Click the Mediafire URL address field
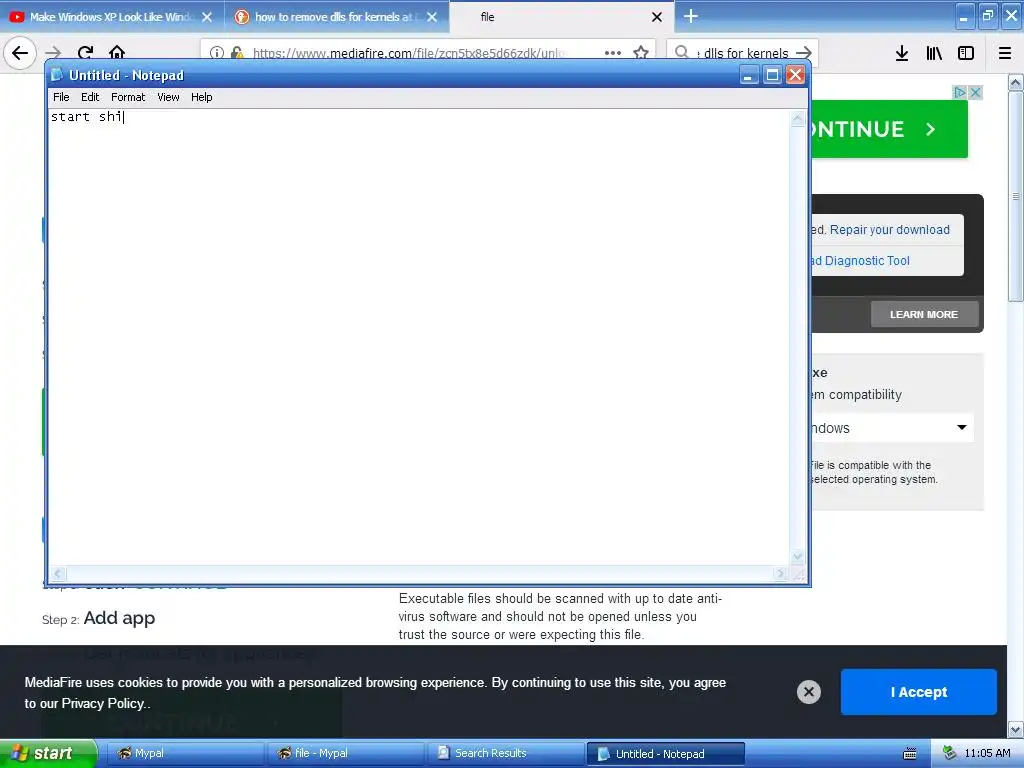 [x=409, y=53]
